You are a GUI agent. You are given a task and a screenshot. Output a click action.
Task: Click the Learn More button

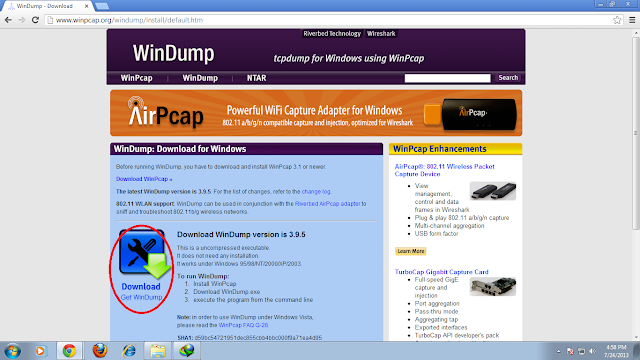tap(411, 251)
